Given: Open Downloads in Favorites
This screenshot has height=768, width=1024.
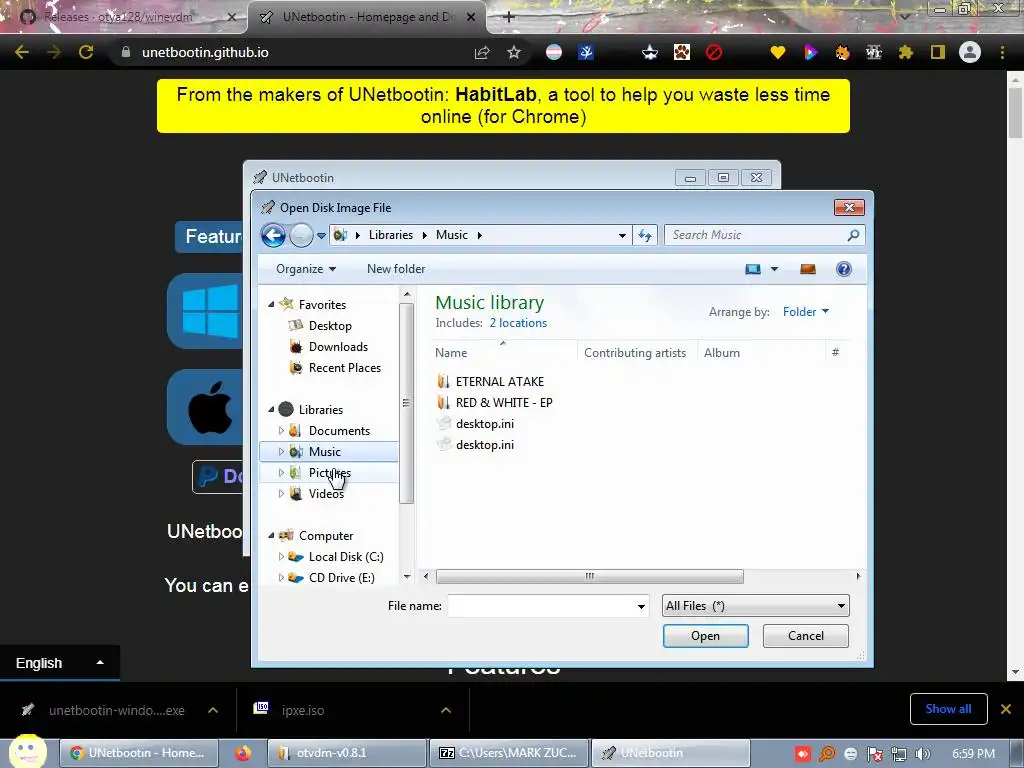Looking at the screenshot, I should coord(338,347).
